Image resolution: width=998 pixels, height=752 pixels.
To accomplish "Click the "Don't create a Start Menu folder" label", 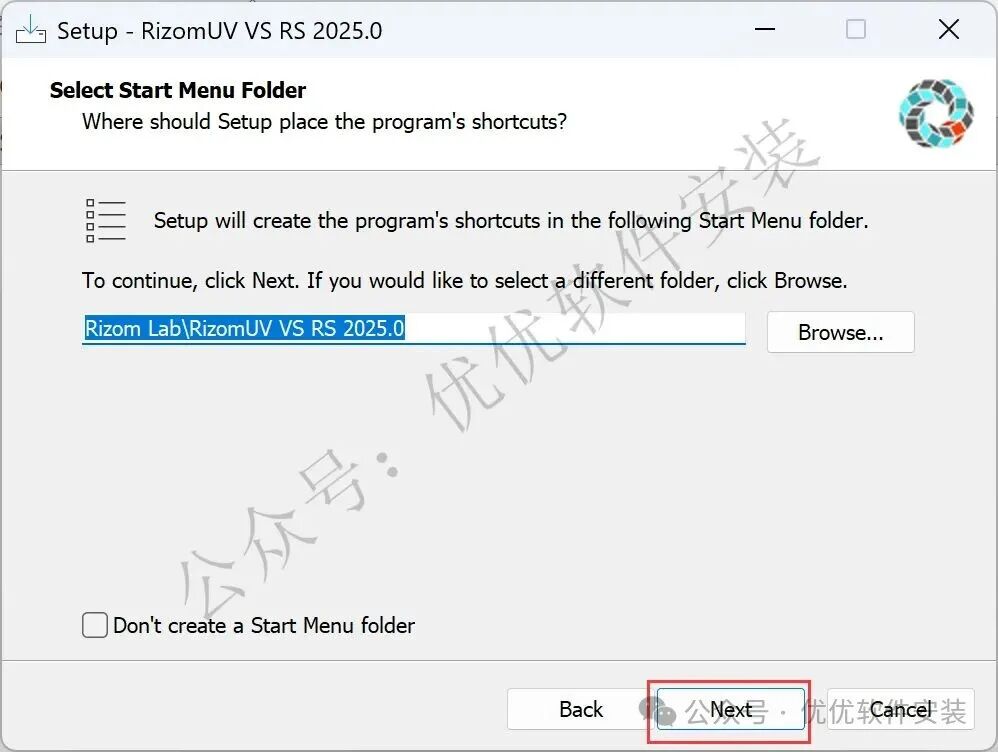I will tap(264, 625).
